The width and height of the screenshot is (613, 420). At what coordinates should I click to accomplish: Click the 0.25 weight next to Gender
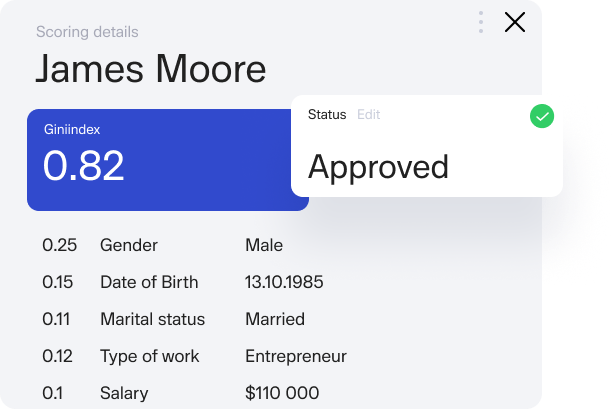(59, 245)
